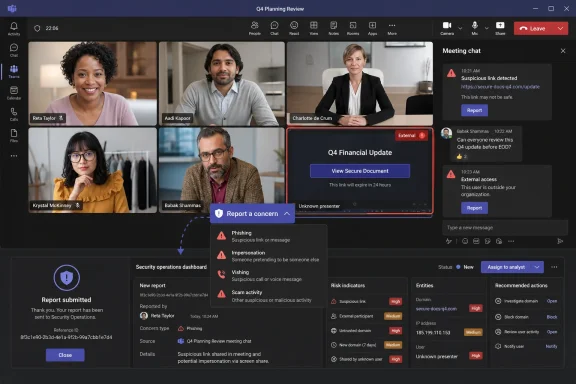Viewport: 576px width, 384px height.
Task: Send the chat message
Action: [560, 241]
